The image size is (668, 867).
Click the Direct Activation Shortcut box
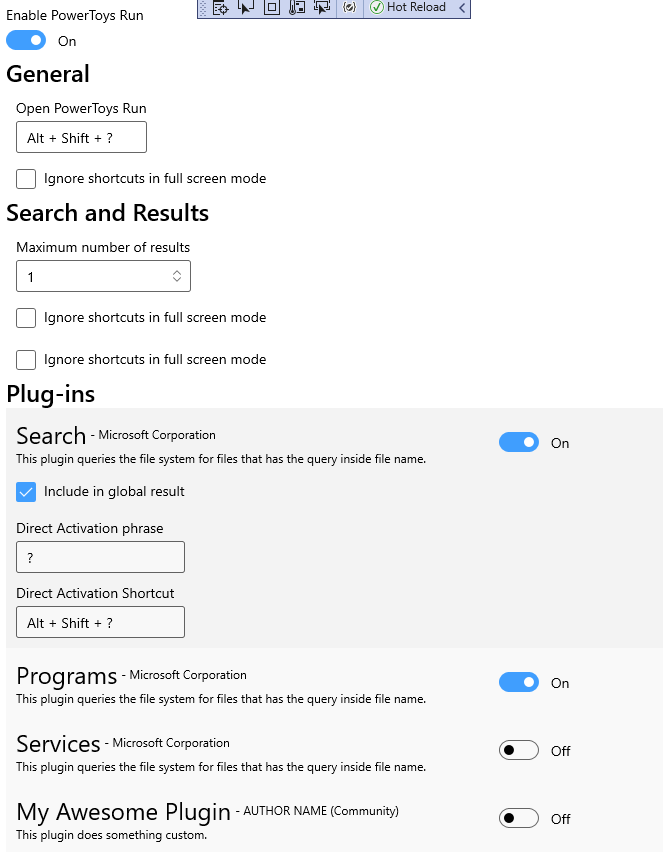click(100, 622)
